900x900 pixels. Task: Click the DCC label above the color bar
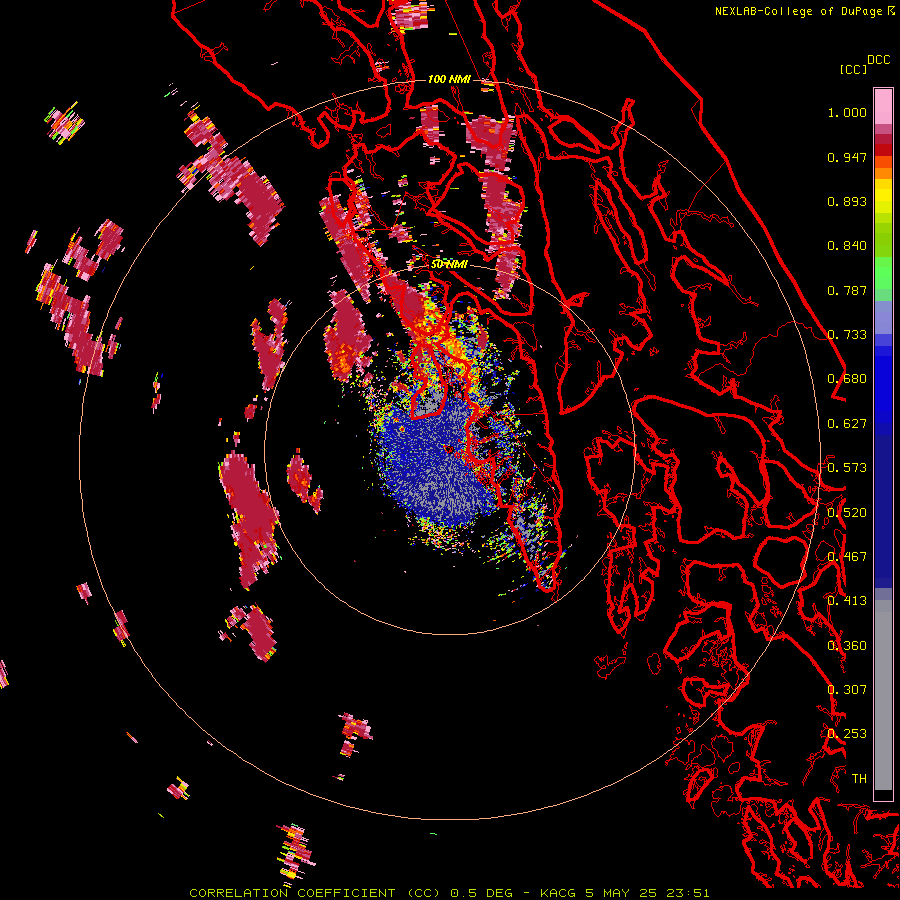coord(878,60)
